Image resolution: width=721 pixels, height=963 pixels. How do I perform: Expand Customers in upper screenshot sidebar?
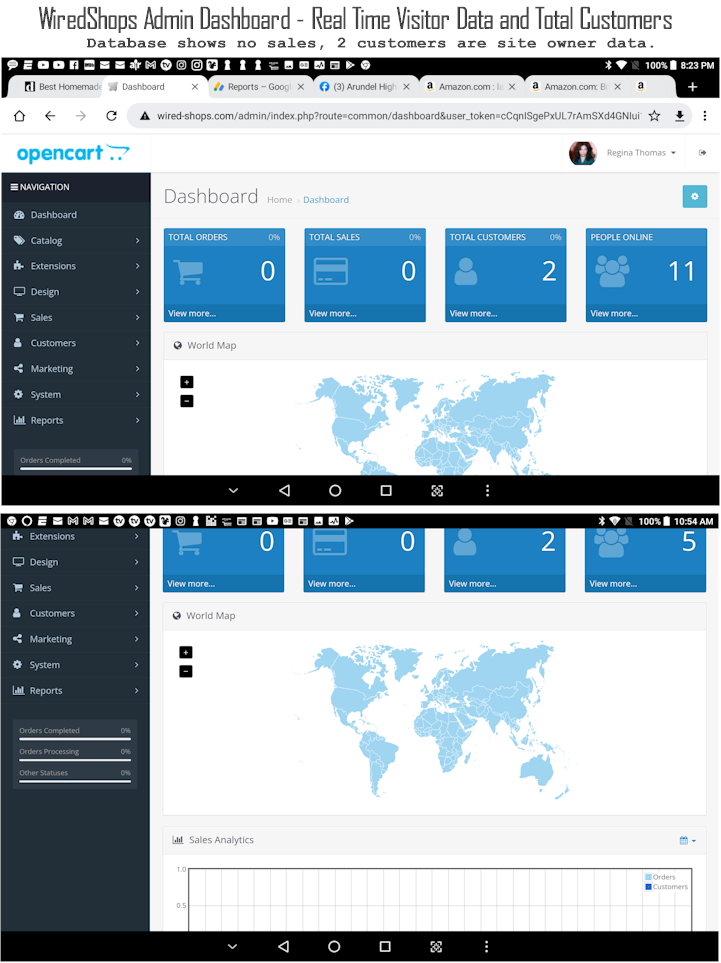click(76, 343)
